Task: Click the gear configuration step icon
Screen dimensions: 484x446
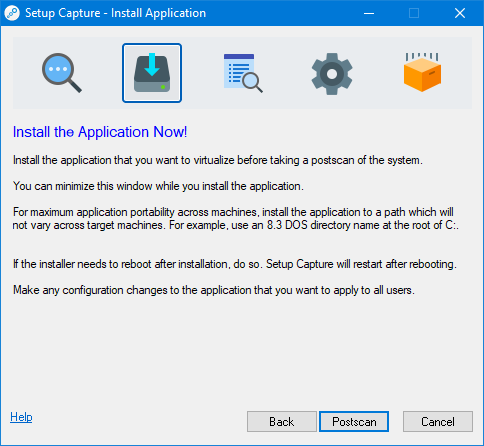Action: point(332,74)
